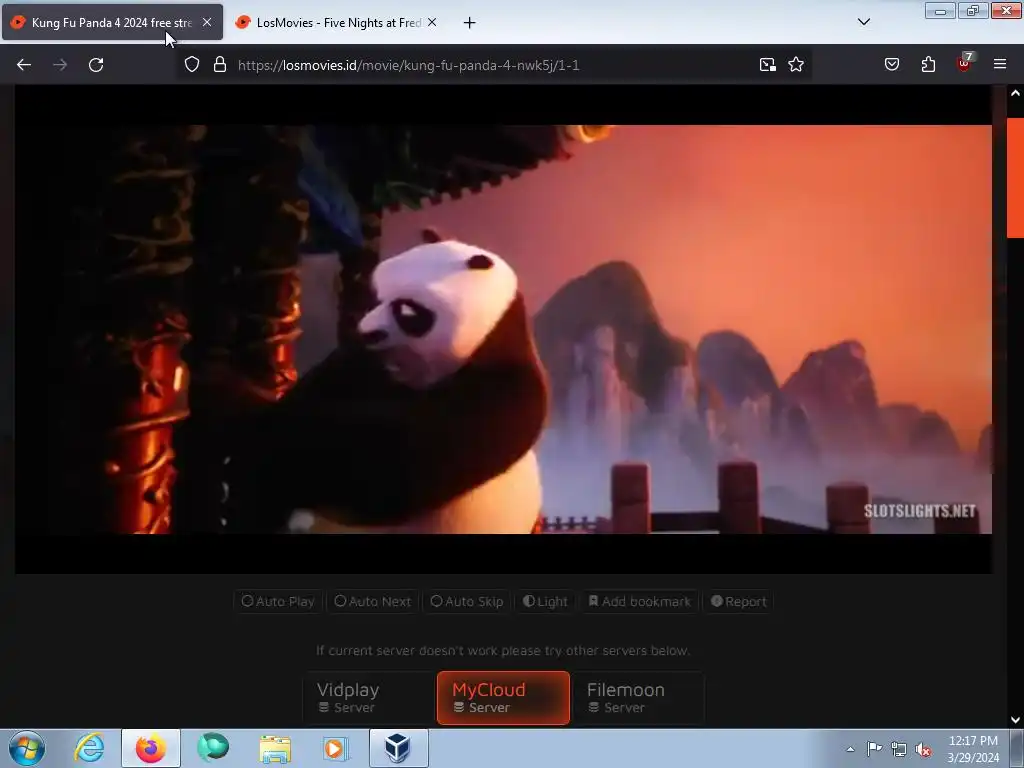Reload the current page
The width and height of the screenshot is (1024, 768).
(96, 65)
